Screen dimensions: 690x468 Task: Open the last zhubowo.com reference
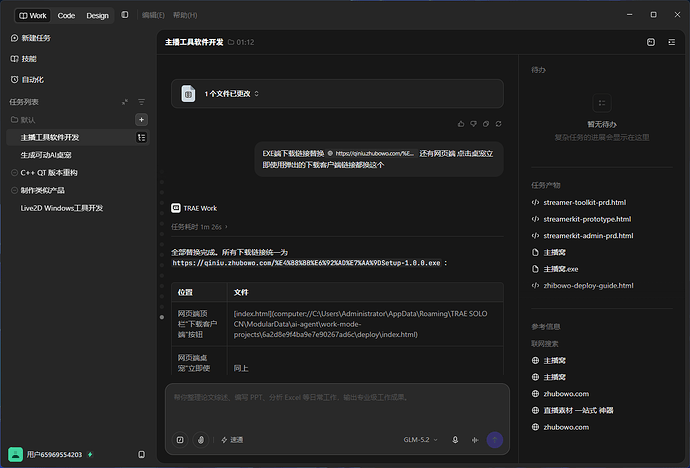click(560, 427)
